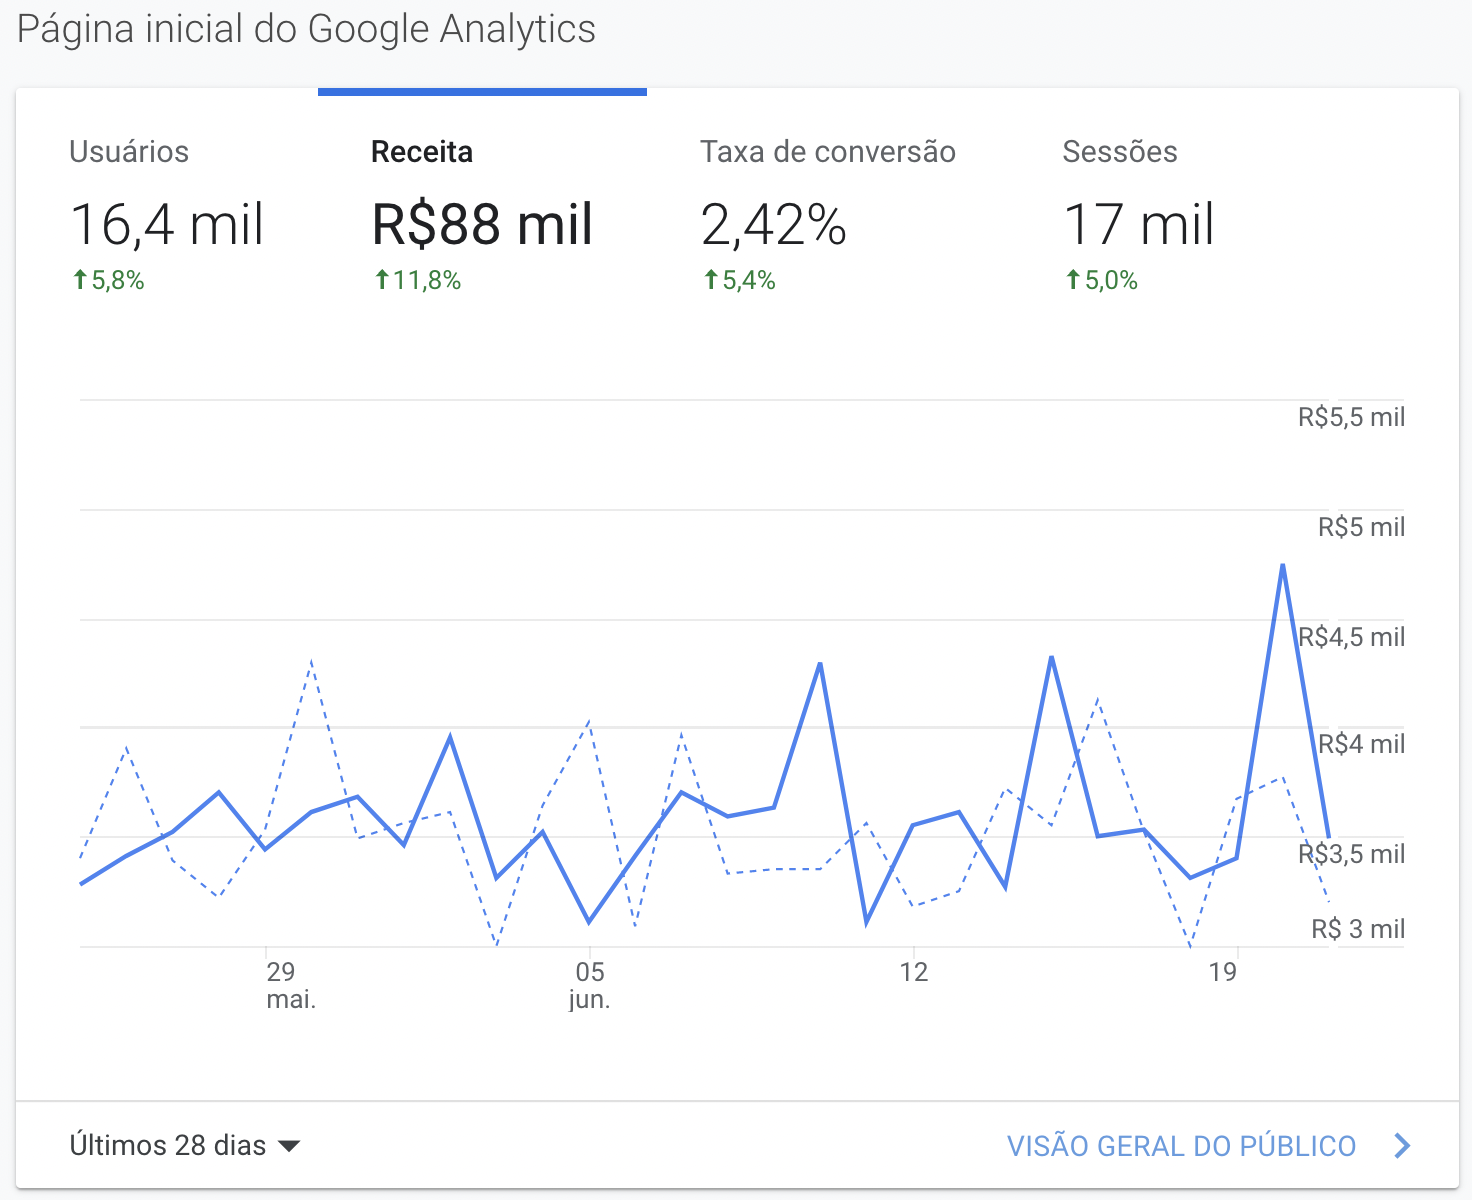
Task: Click the Página inicial do Google Analytics heading
Action: (306, 30)
